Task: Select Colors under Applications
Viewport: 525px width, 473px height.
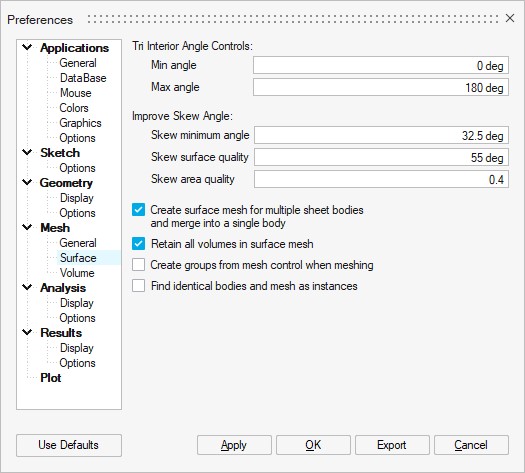Action: pyautogui.click(x=74, y=108)
